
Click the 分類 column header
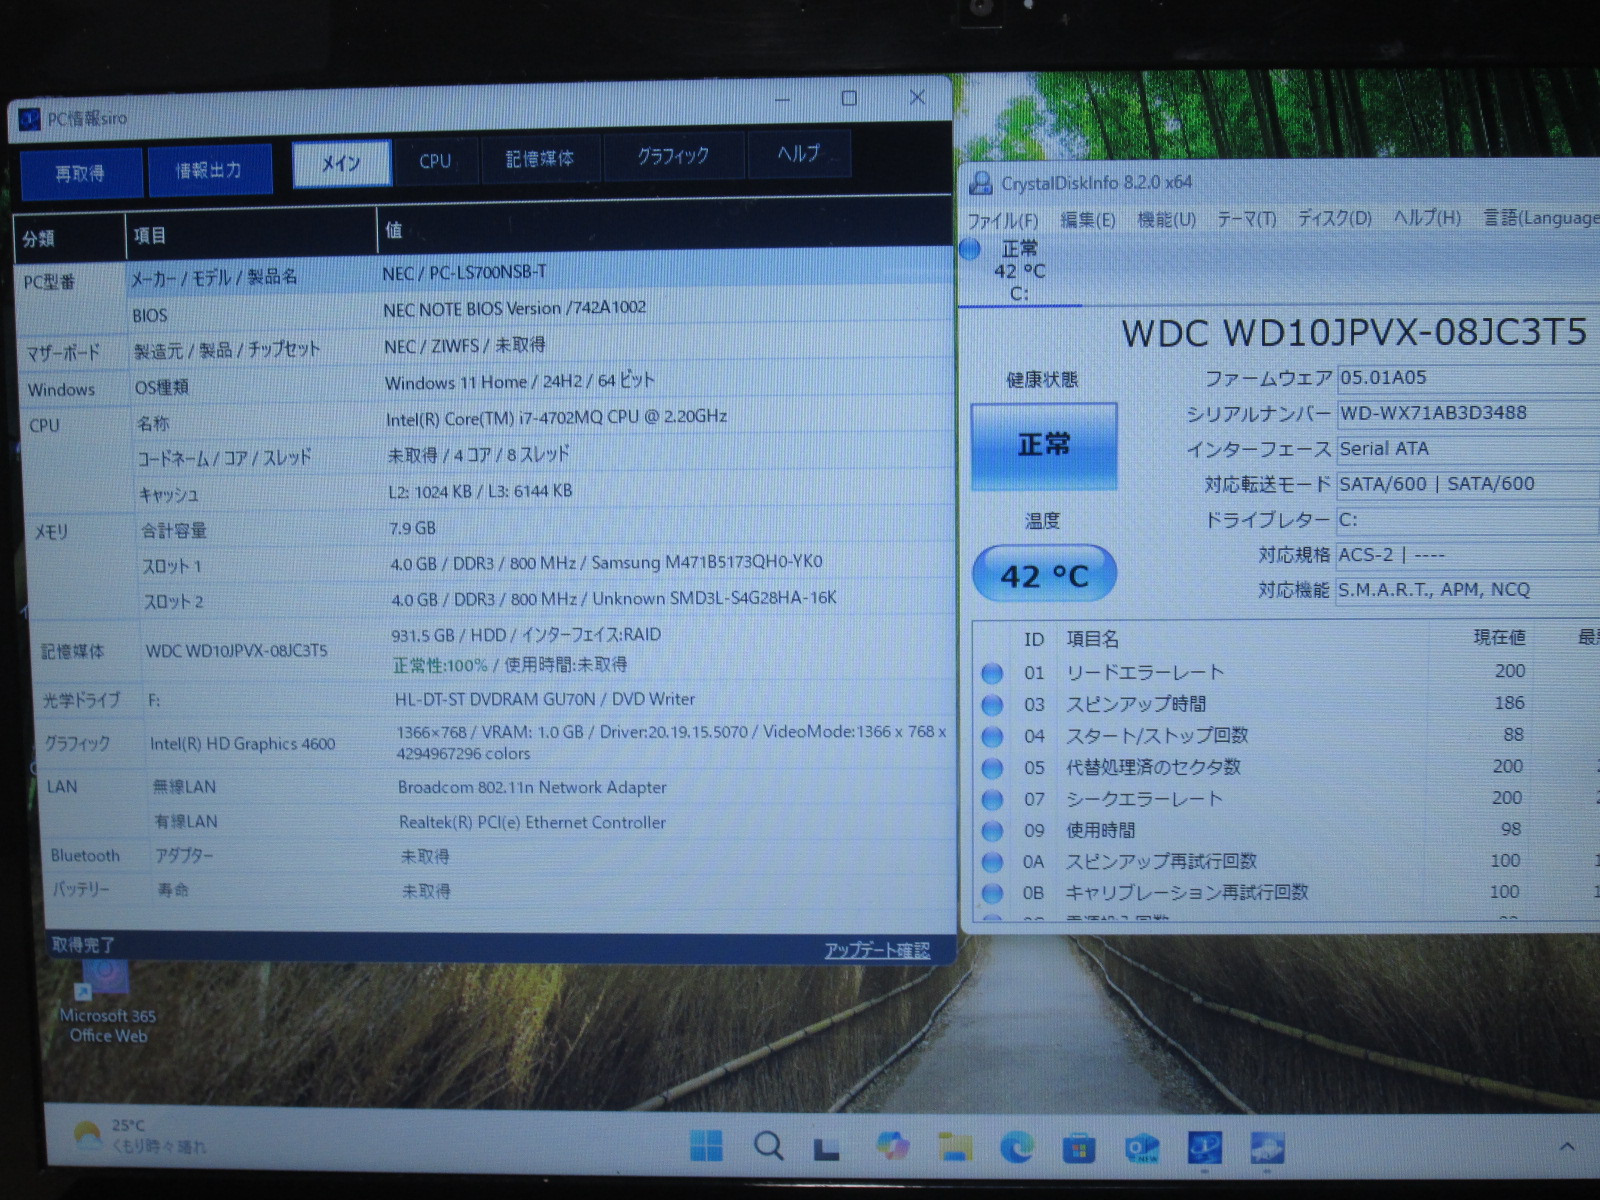[x=70, y=239]
